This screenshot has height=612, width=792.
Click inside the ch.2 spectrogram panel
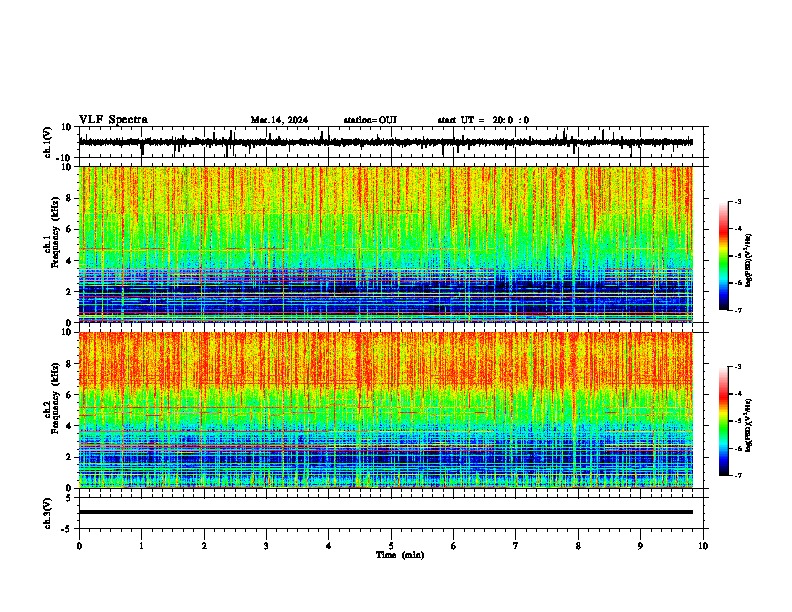386,410
